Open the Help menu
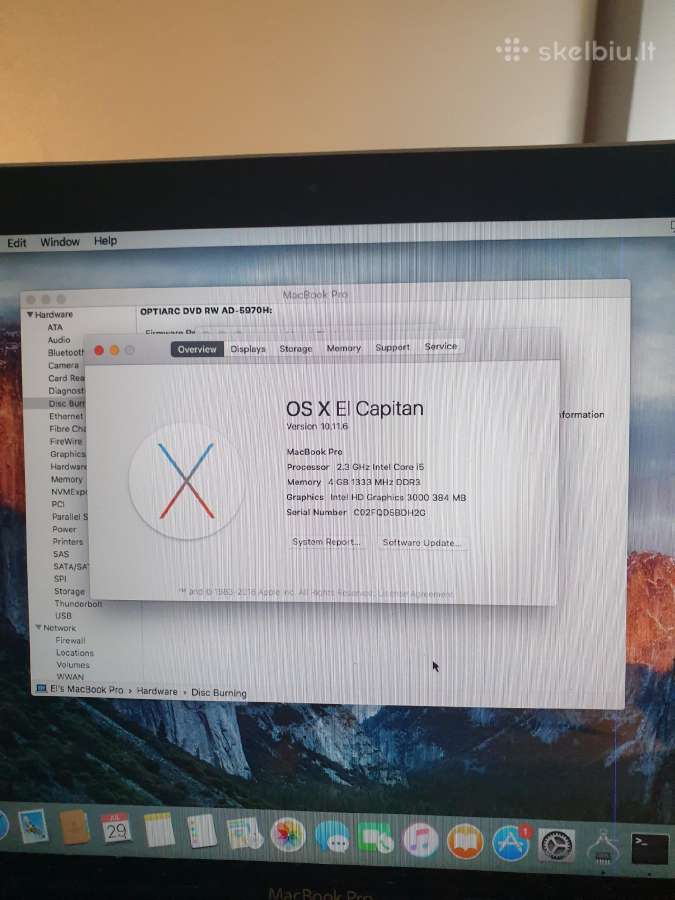 (x=105, y=240)
